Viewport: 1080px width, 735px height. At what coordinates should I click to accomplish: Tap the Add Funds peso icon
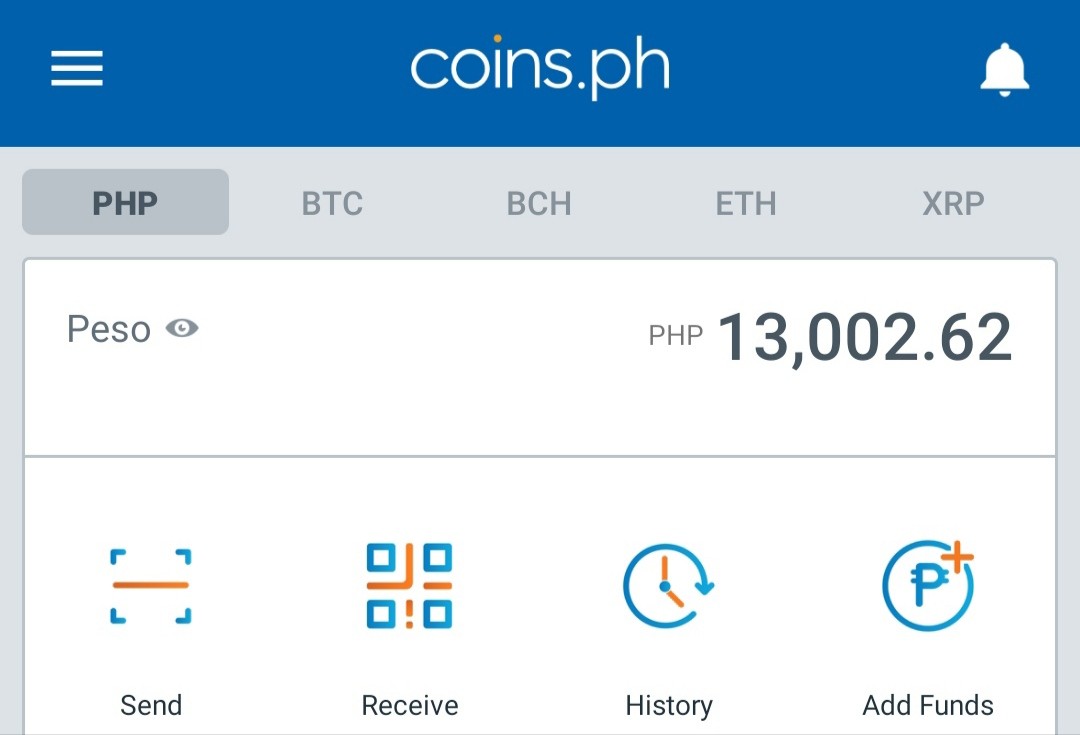pos(928,586)
